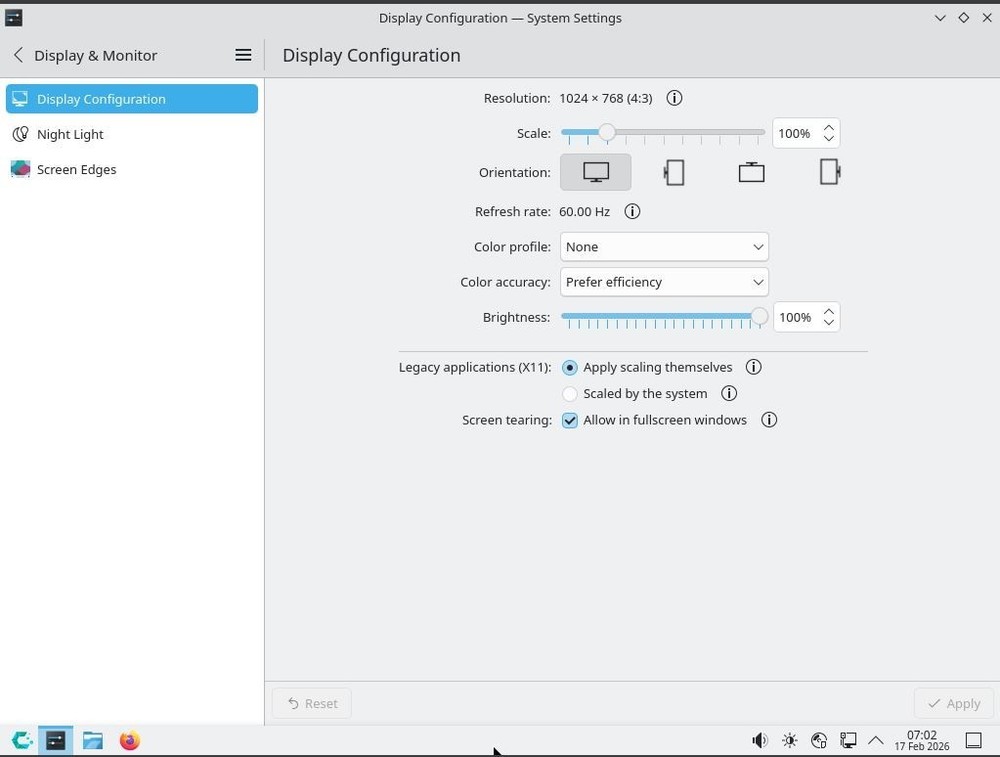Select 'Scaled by the system' radio button
Screen dimensions: 1000x757
coord(570,394)
